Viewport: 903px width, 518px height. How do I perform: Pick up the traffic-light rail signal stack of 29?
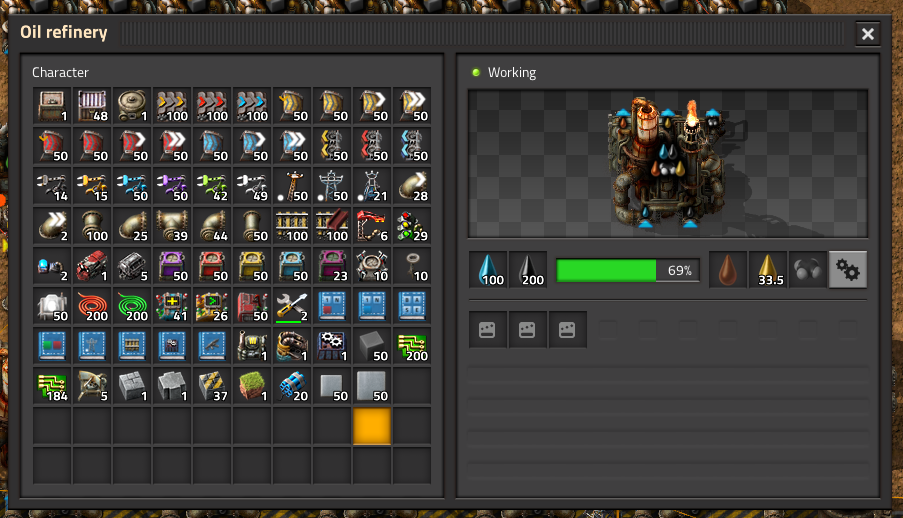point(412,226)
